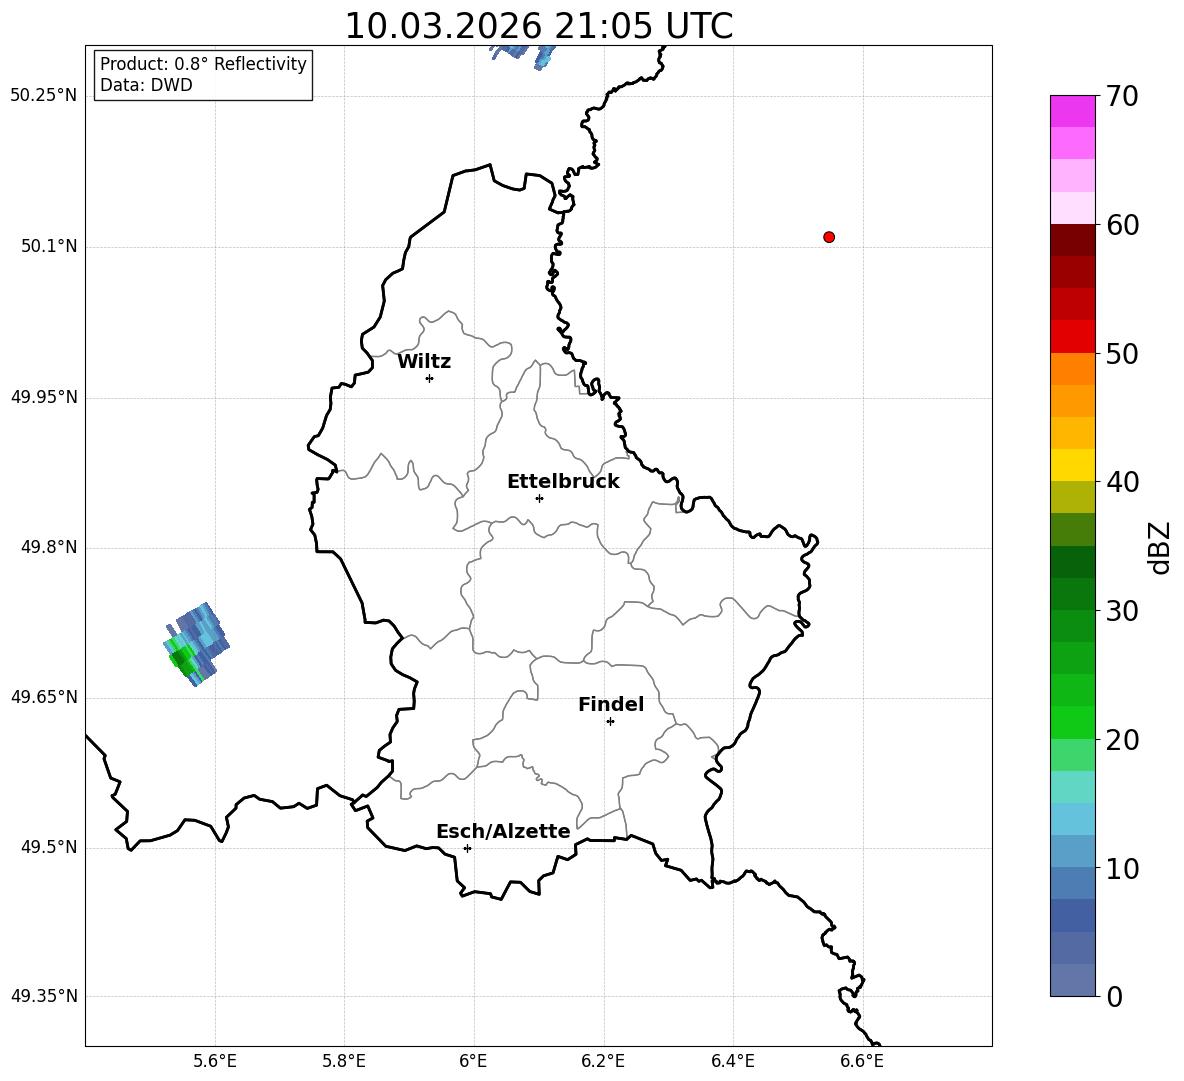
Task: Click the title 10.03.2026 21:05 UTC
Action: (x=538, y=26)
